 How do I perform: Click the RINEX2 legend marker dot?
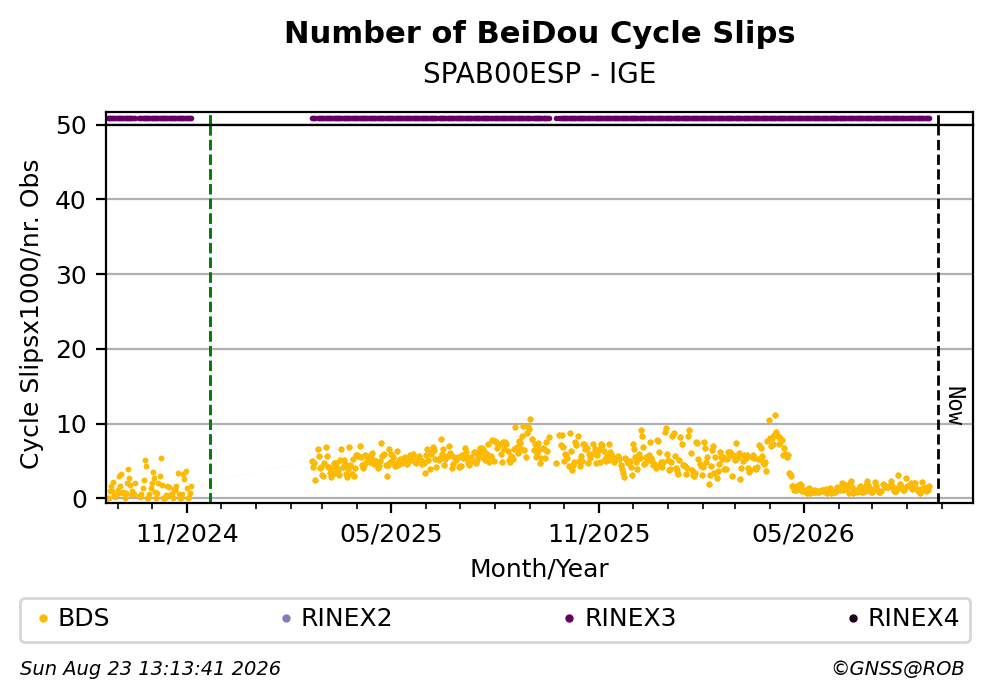(286, 619)
